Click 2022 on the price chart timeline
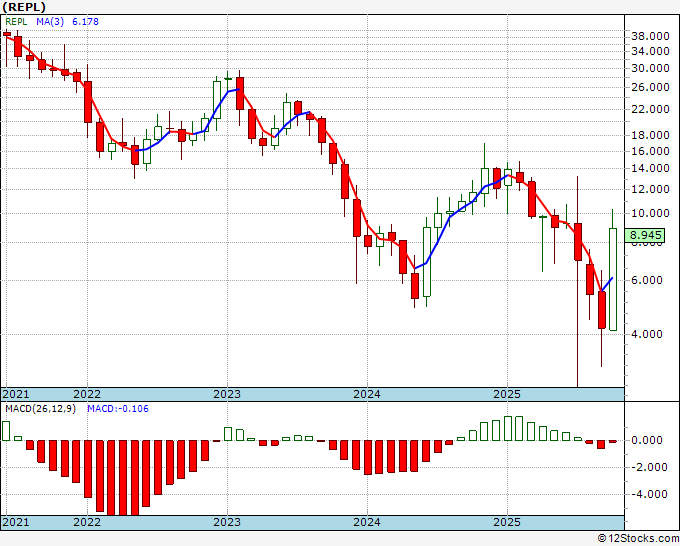Image resolution: width=680 pixels, height=546 pixels. pyautogui.click(x=87, y=394)
